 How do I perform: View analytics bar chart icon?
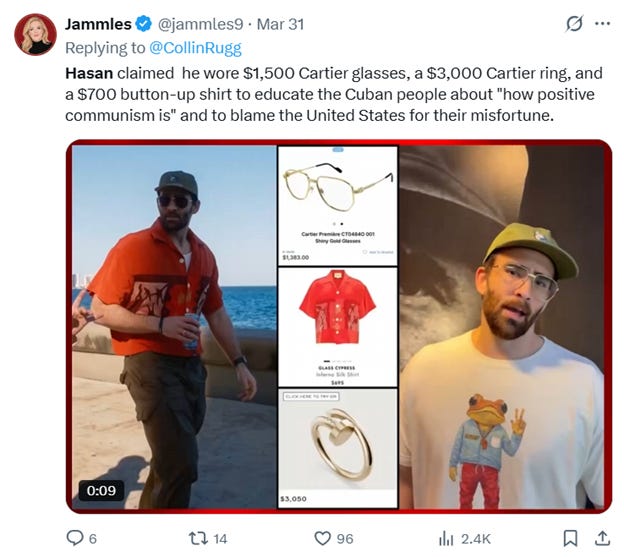[x=446, y=539]
